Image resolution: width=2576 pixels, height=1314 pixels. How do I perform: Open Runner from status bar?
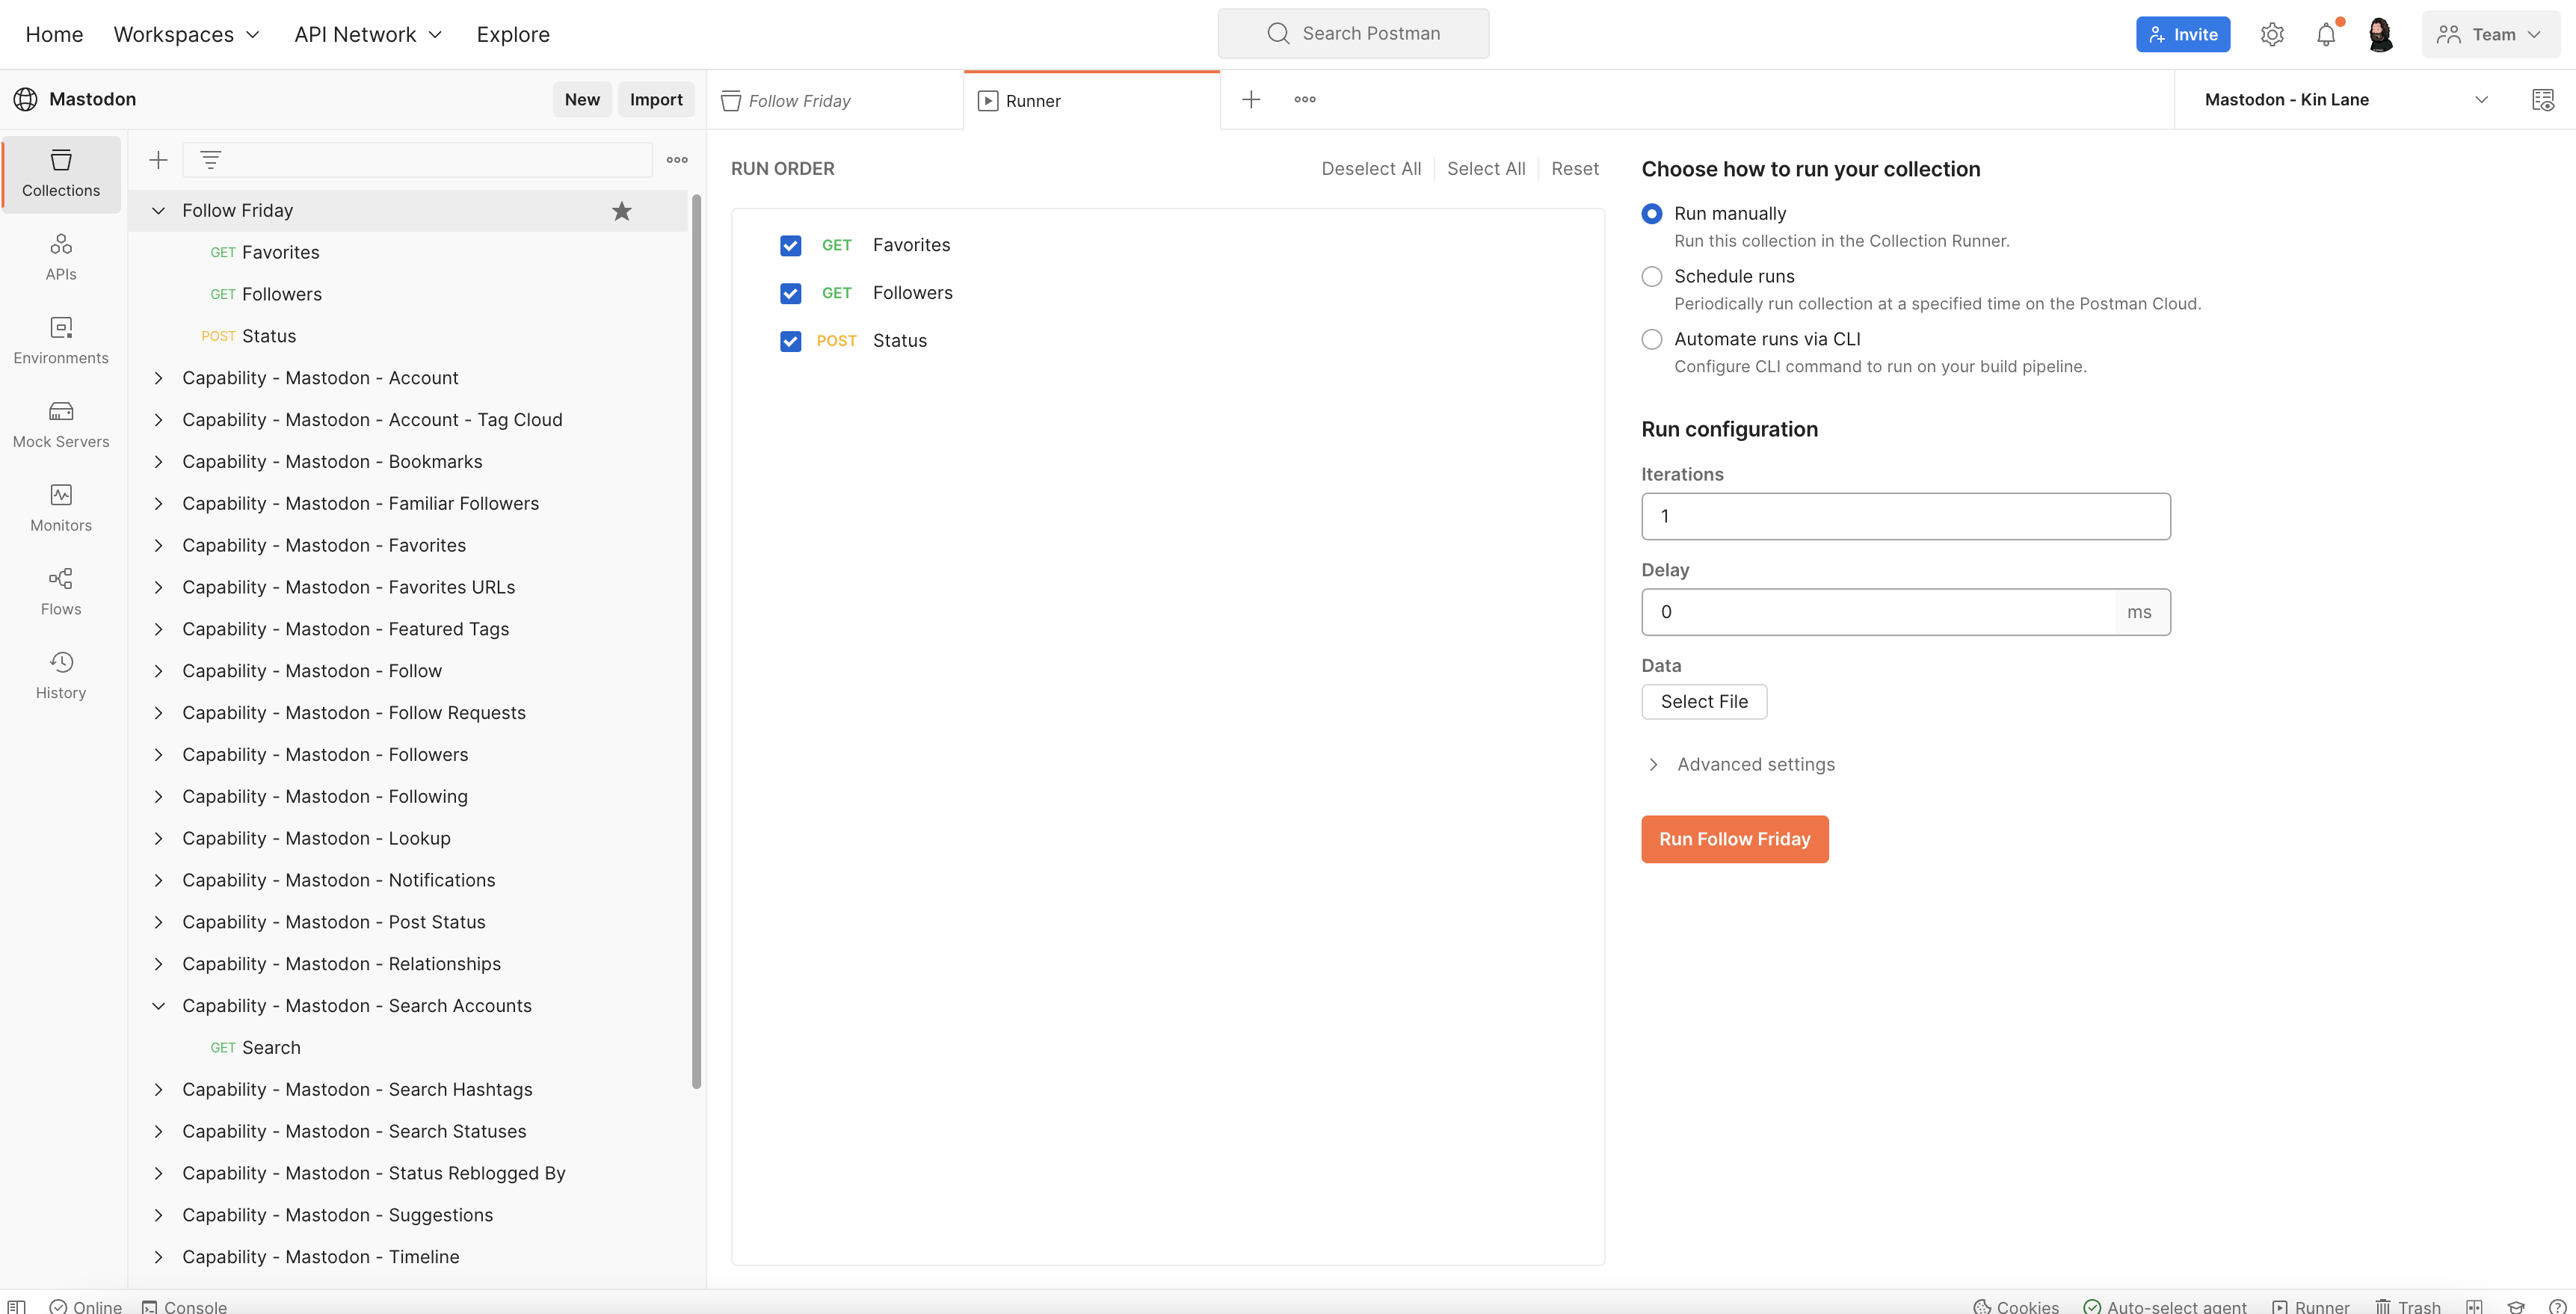2310,1306
